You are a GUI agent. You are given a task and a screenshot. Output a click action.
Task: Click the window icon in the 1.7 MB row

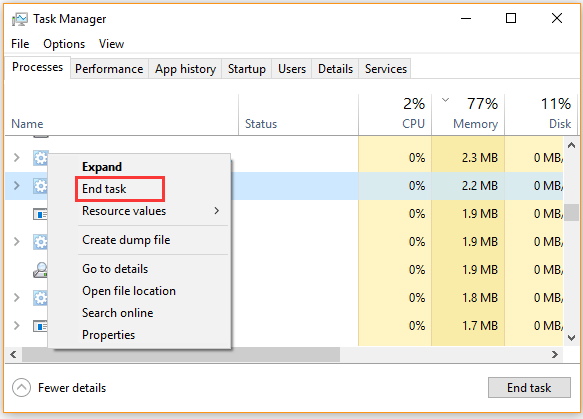[x=40, y=326]
